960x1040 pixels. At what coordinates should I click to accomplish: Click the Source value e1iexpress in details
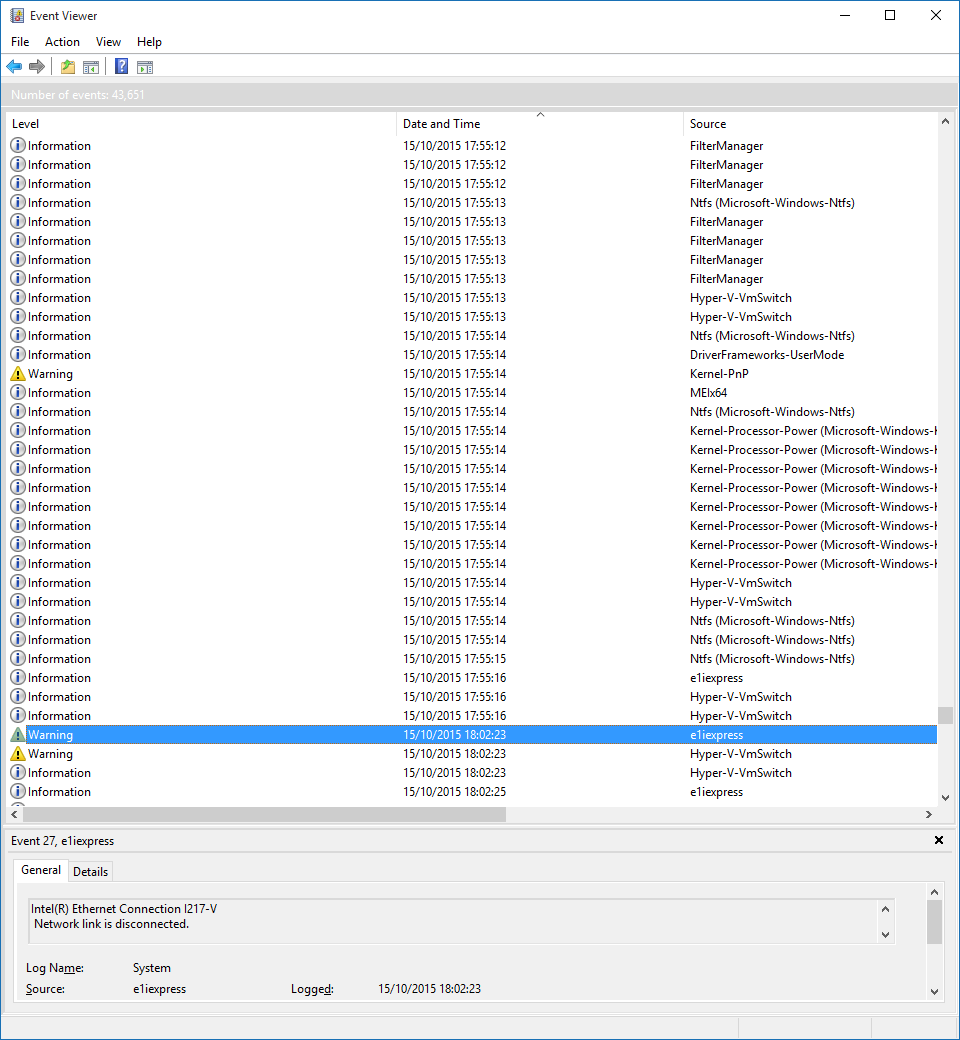(159, 989)
